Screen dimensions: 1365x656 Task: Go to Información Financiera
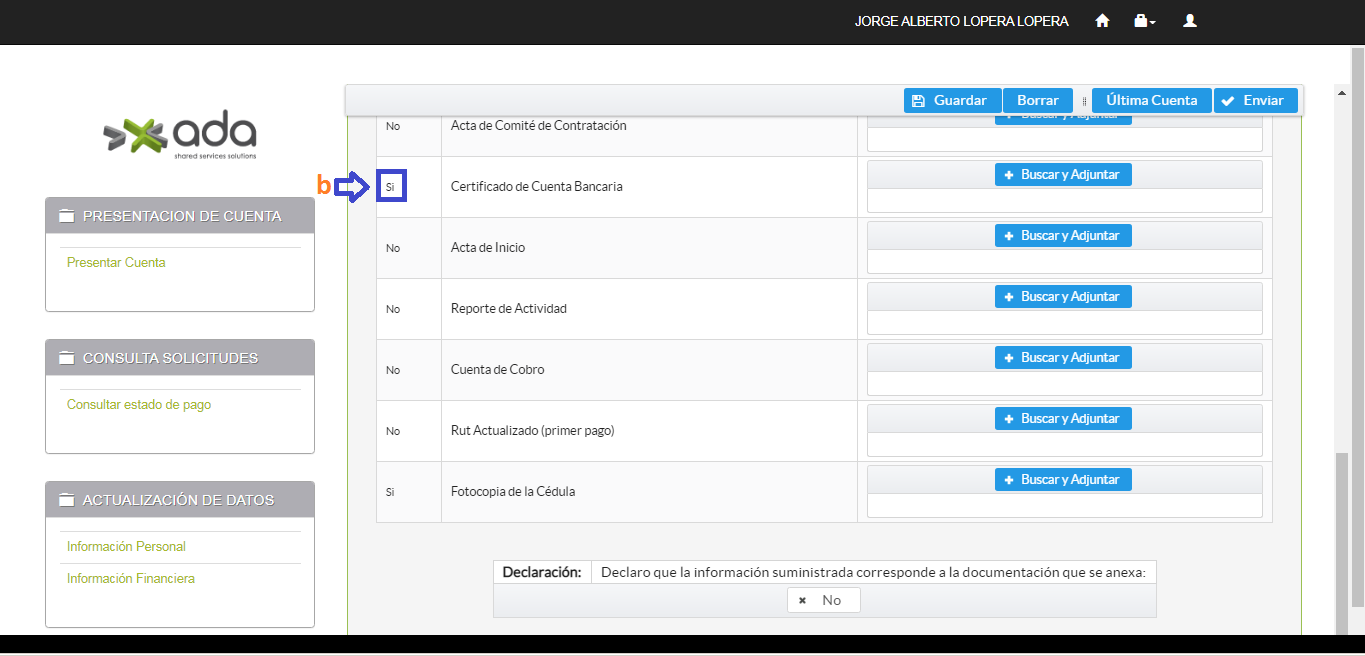130,579
